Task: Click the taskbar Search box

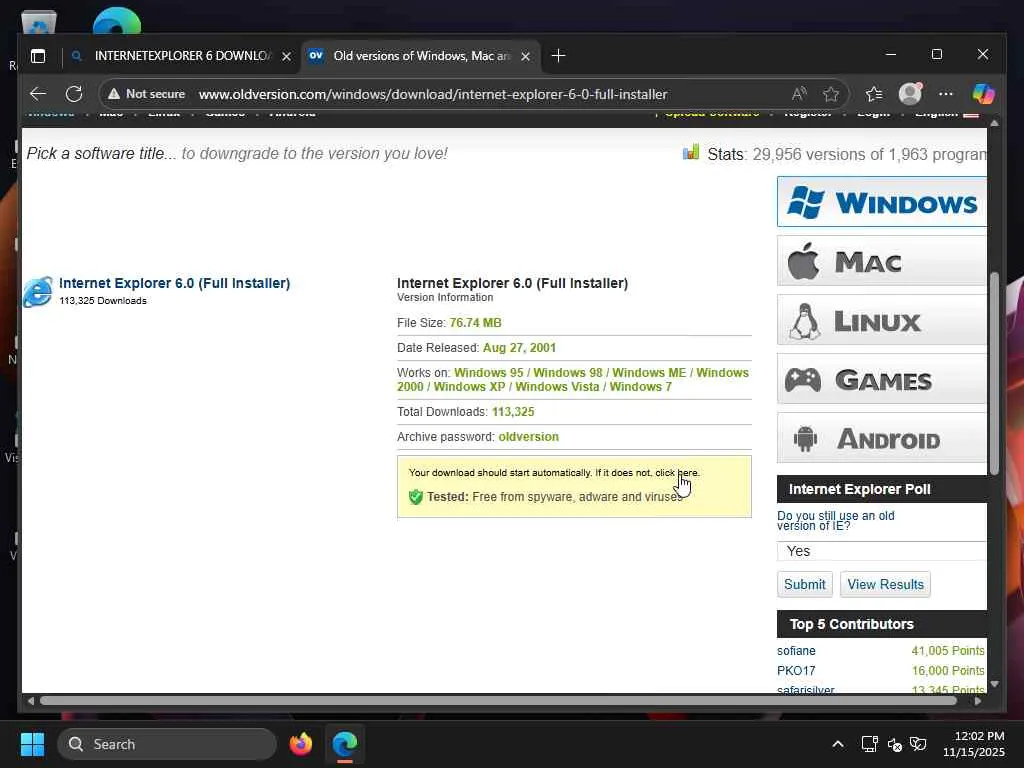Action: coord(167,744)
